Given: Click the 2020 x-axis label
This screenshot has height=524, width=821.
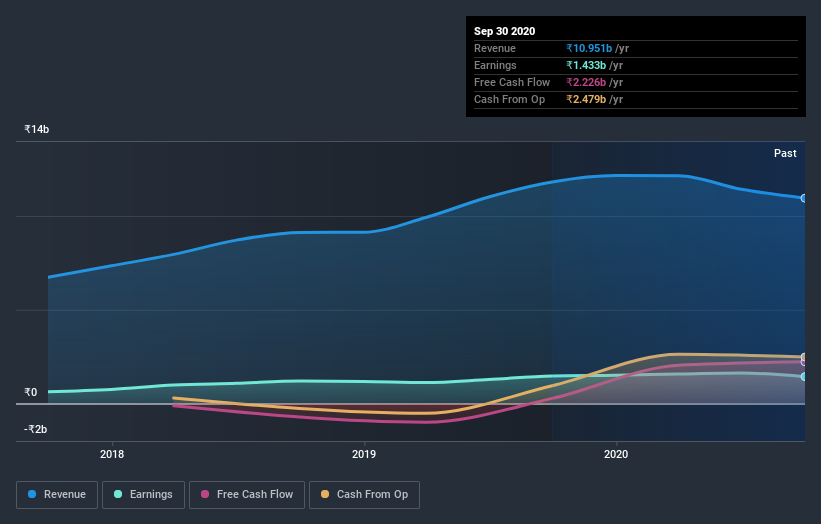Looking at the screenshot, I should (616, 454).
